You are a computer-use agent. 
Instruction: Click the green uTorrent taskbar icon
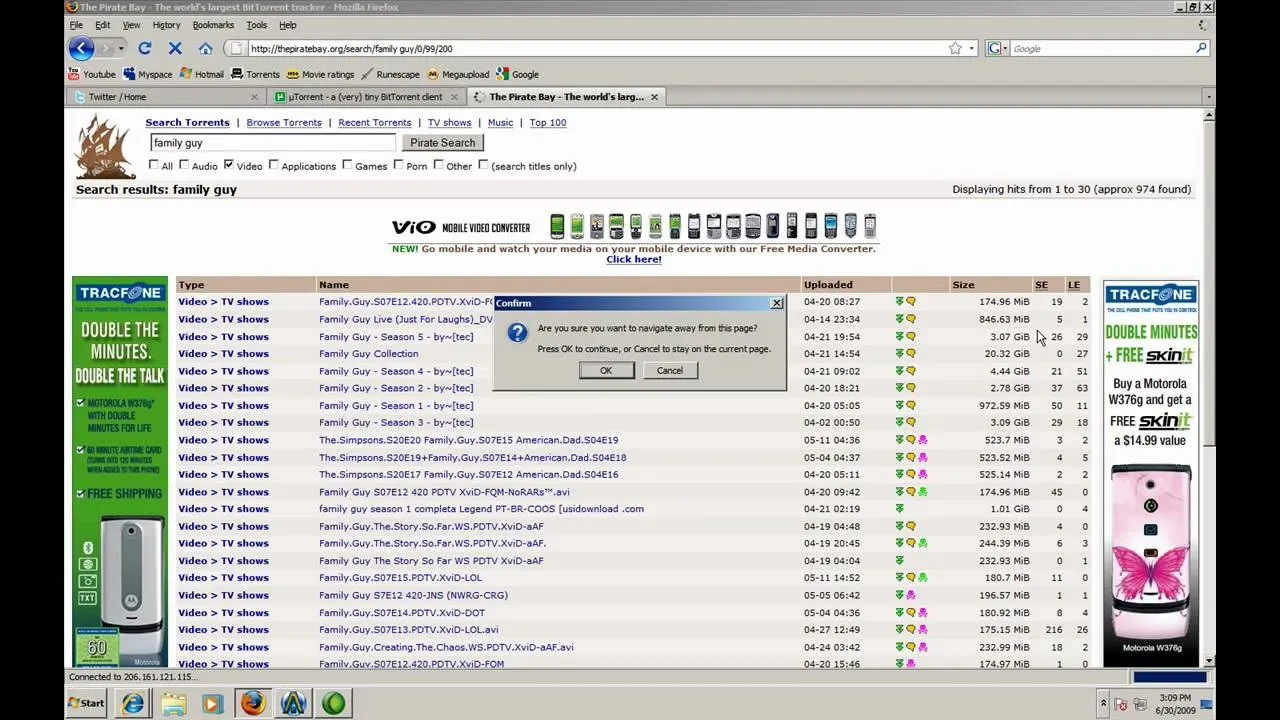333,703
